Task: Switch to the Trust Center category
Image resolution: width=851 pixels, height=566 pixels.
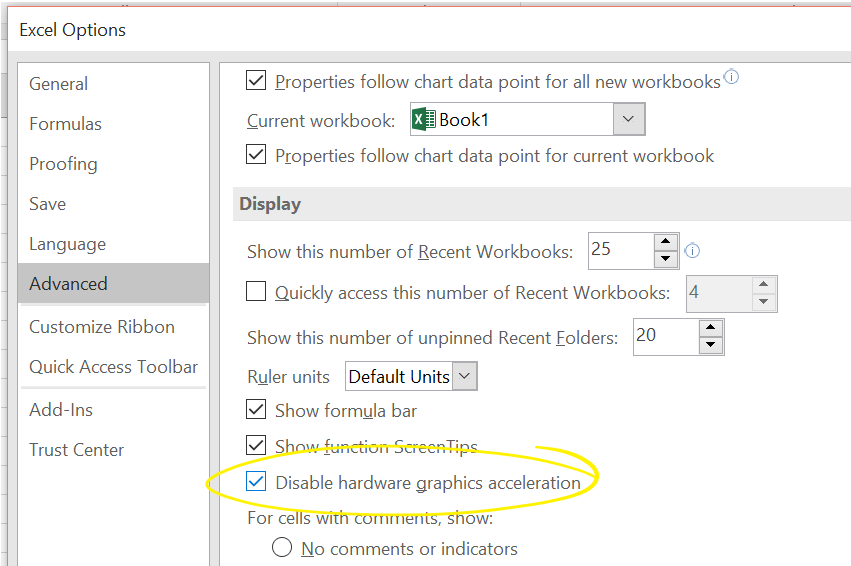Action: [76, 450]
